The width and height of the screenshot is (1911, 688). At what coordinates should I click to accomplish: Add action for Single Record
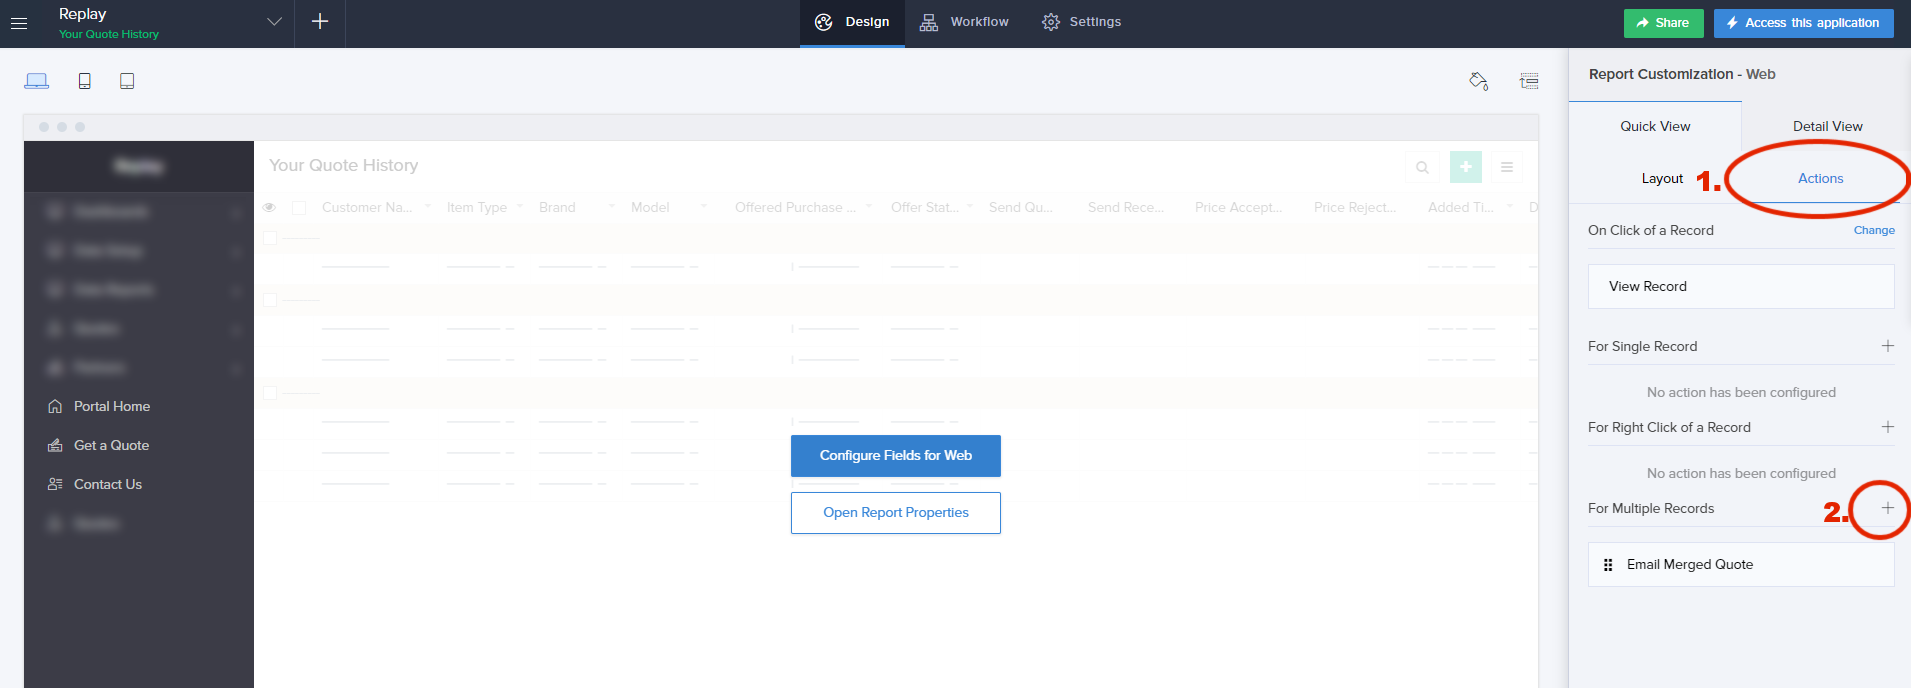coord(1887,346)
